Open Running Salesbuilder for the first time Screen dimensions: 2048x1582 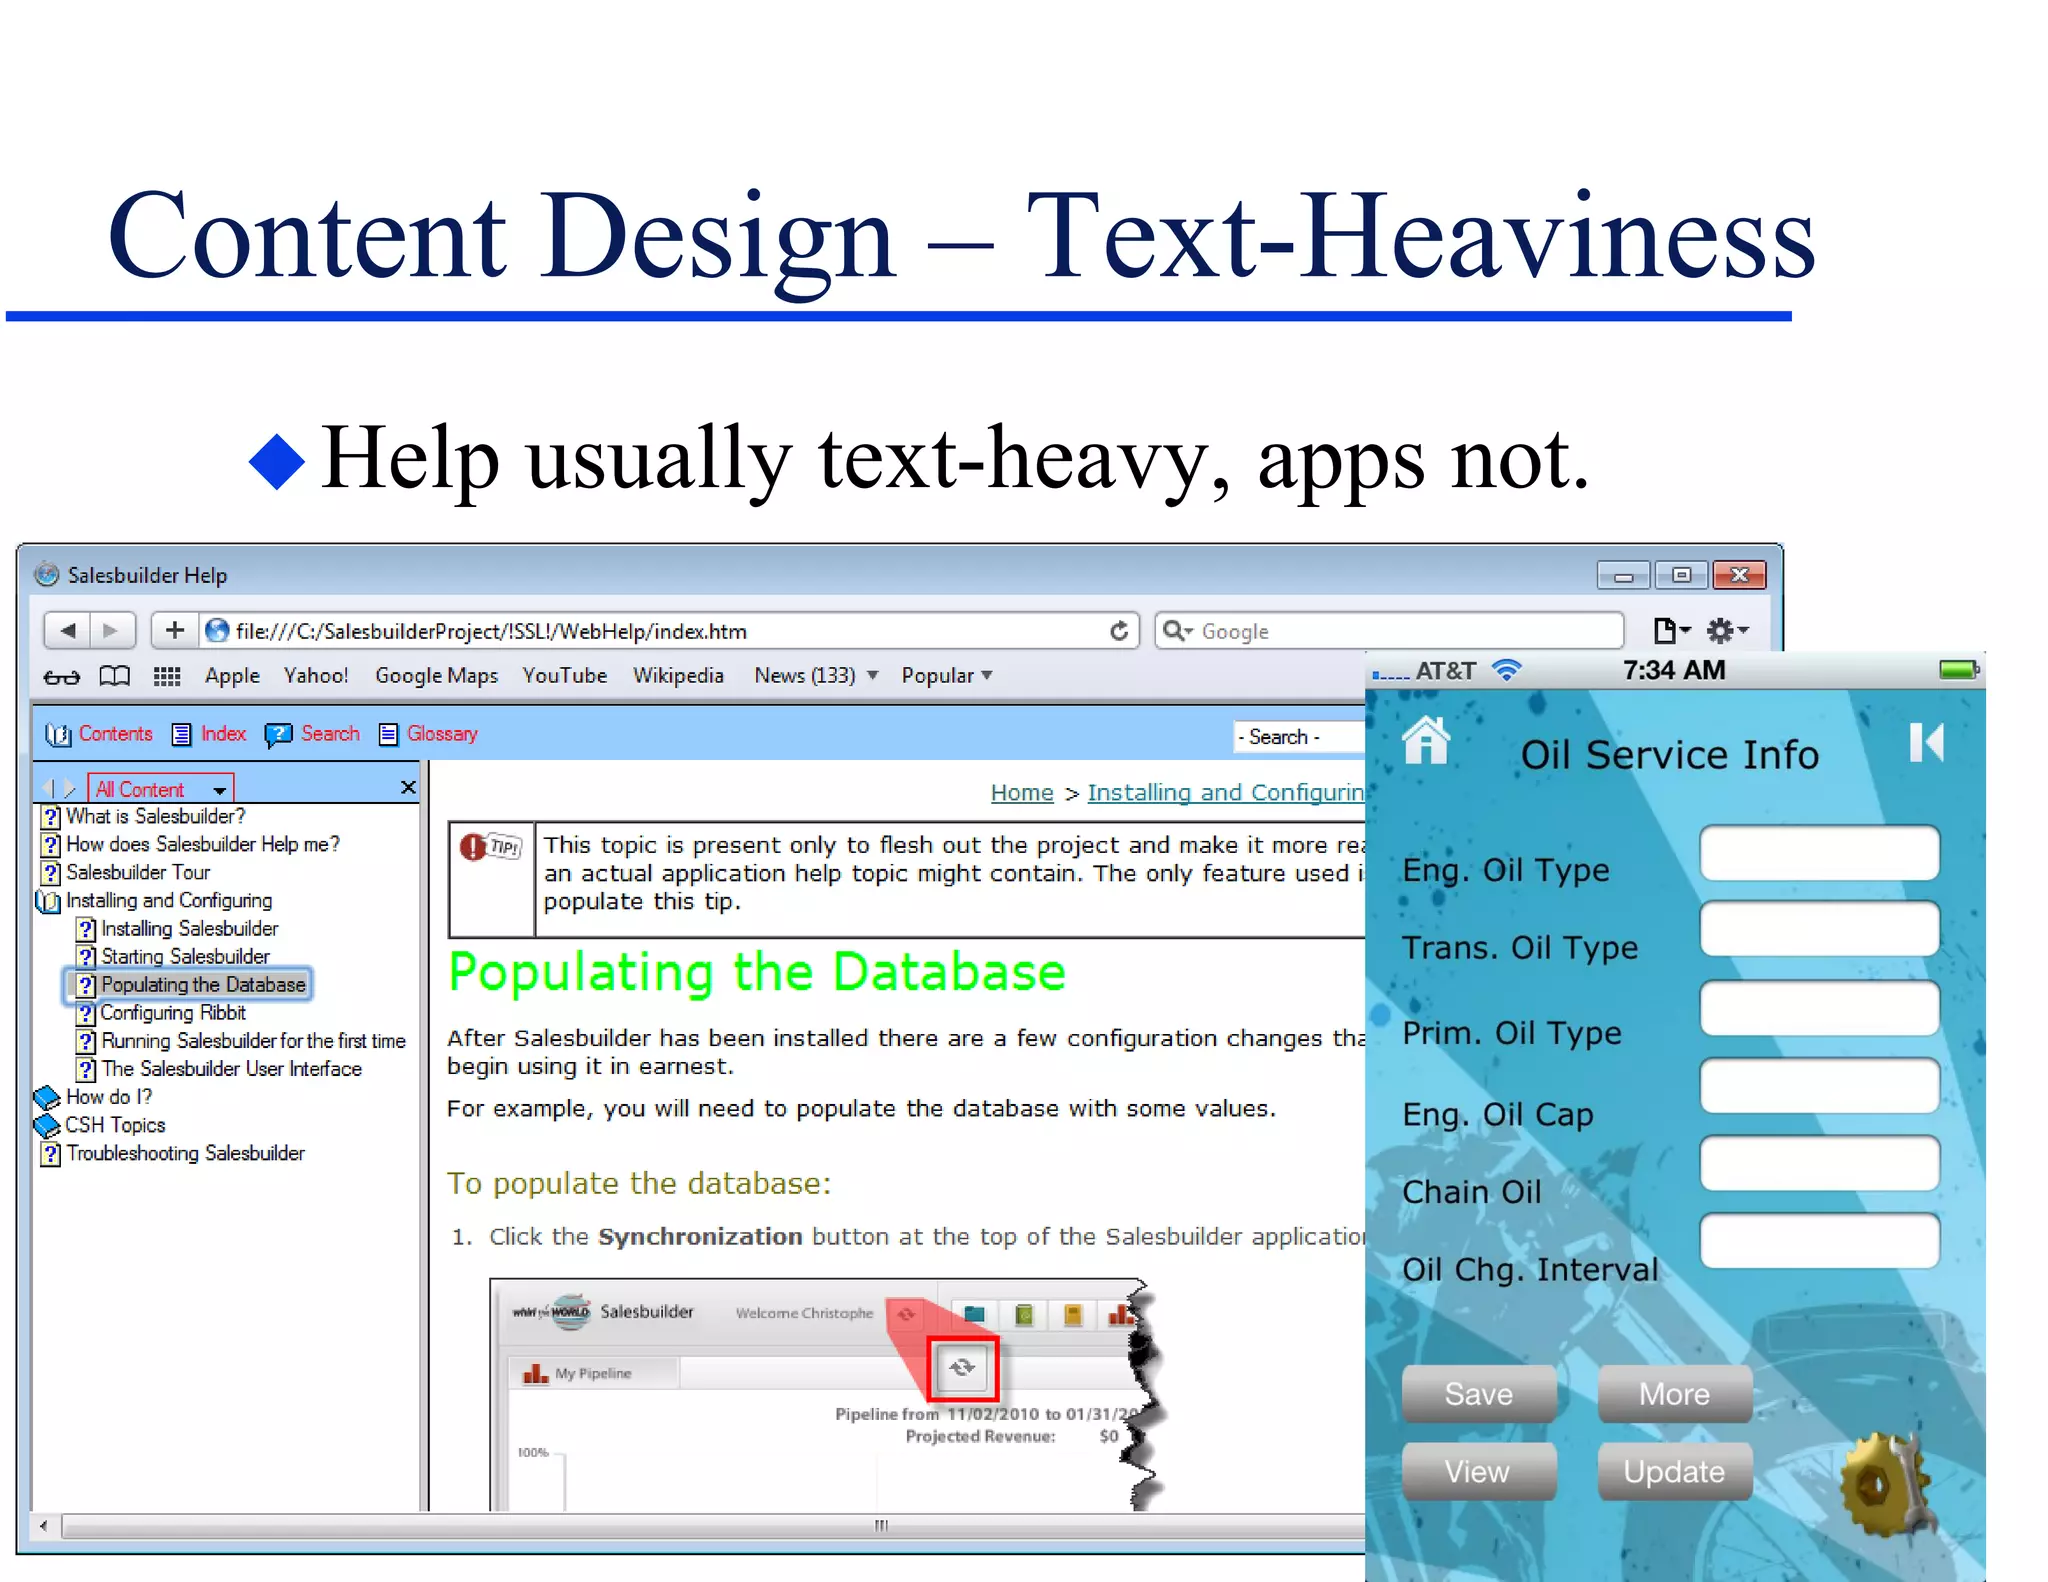coord(241,1041)
